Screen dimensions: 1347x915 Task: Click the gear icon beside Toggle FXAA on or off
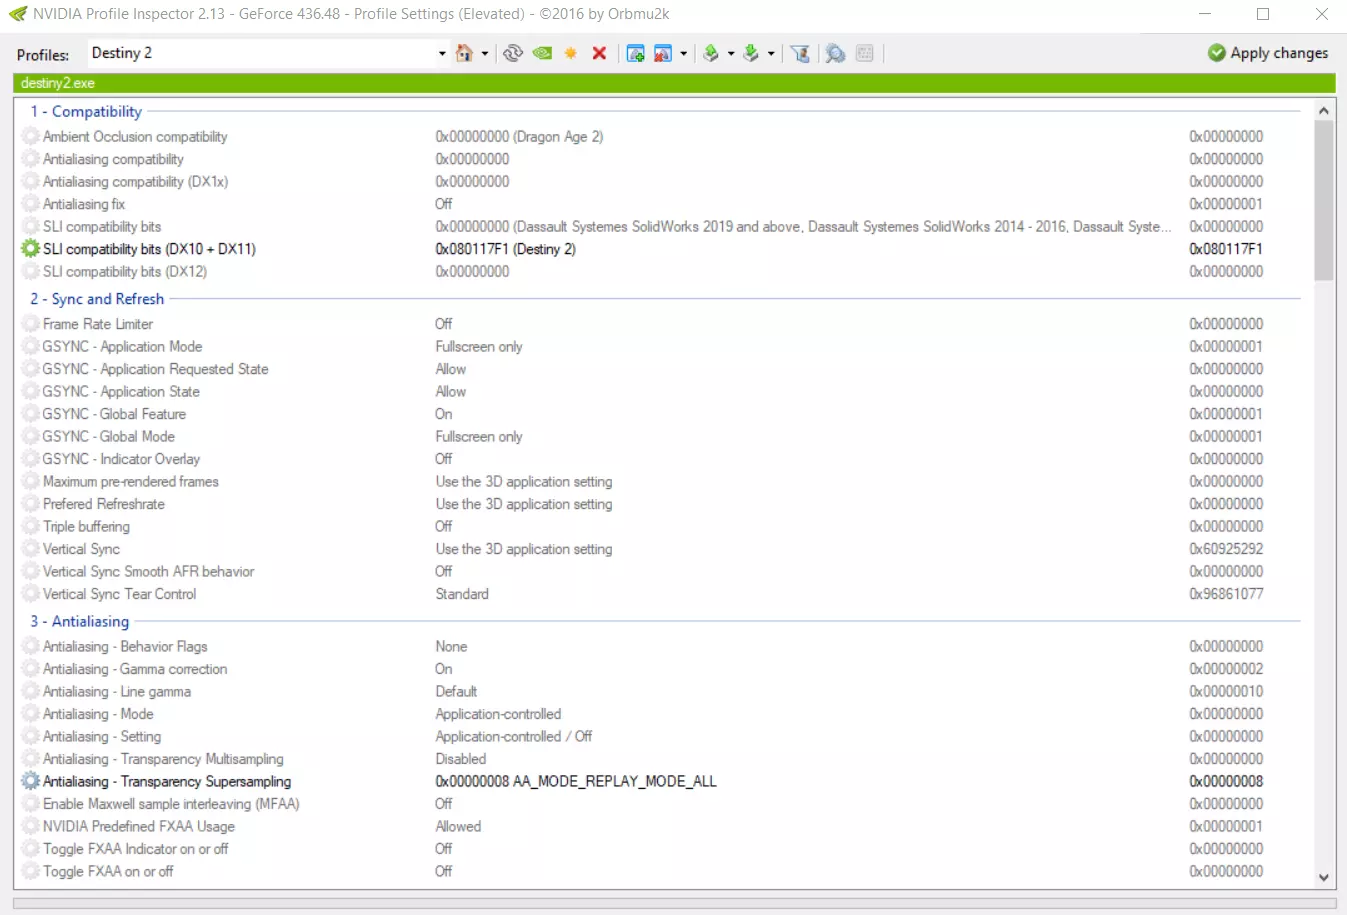31,871
